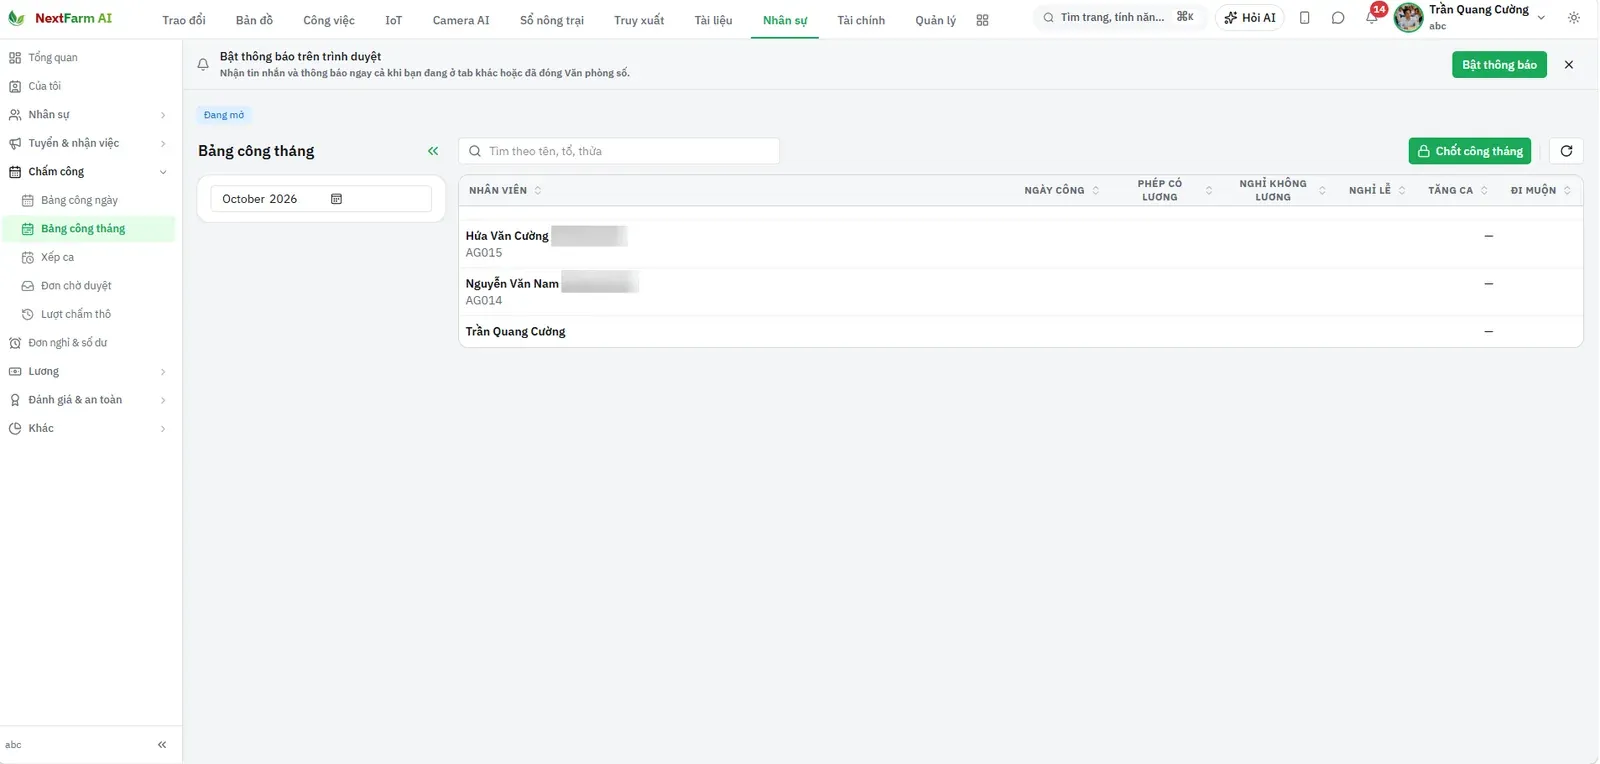
Task: Open the Sổ nông trại tab
Action: coord(552,20)
